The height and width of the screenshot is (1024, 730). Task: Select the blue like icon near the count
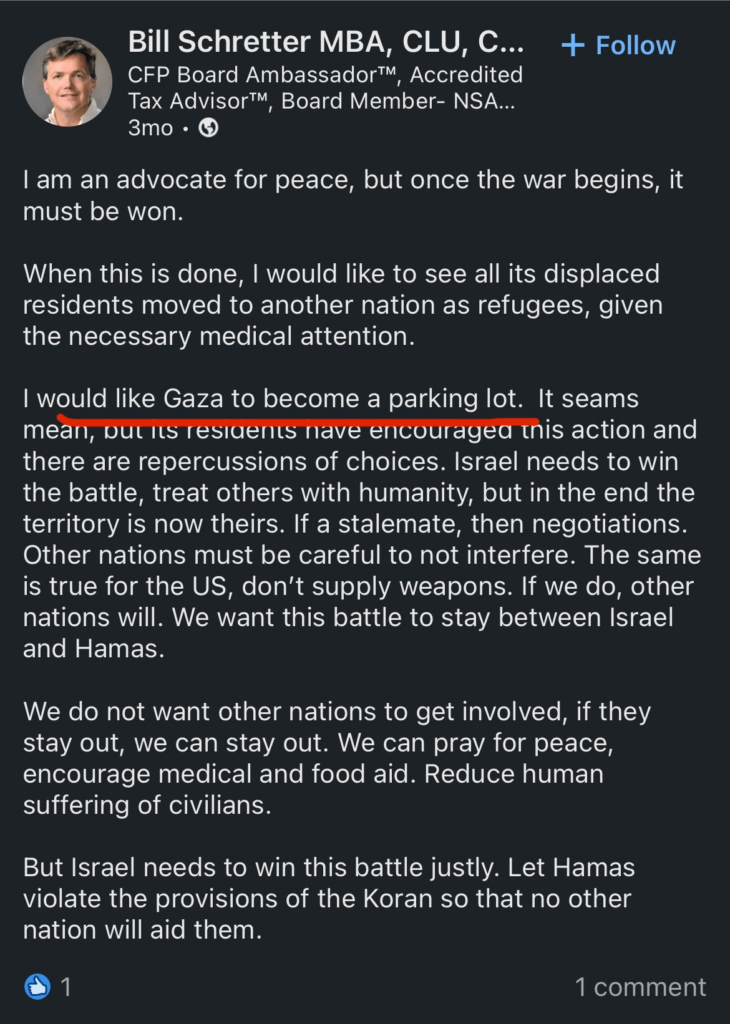[x=38, y=987]
